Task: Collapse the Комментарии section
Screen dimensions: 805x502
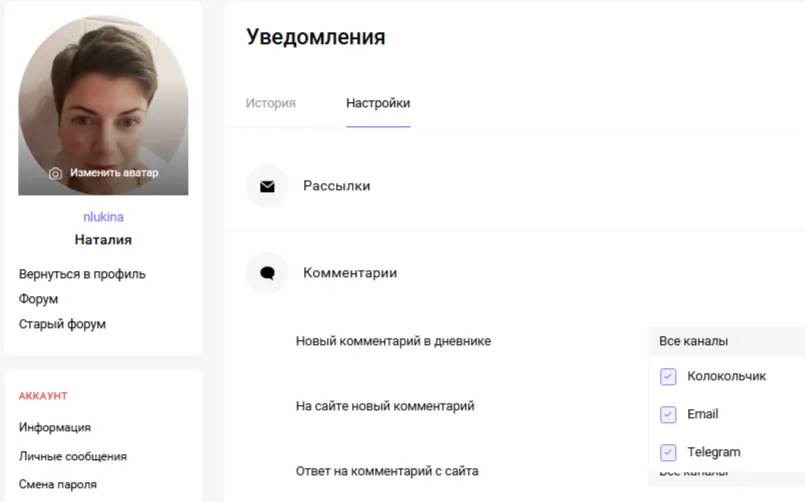Action: (350, 273)
